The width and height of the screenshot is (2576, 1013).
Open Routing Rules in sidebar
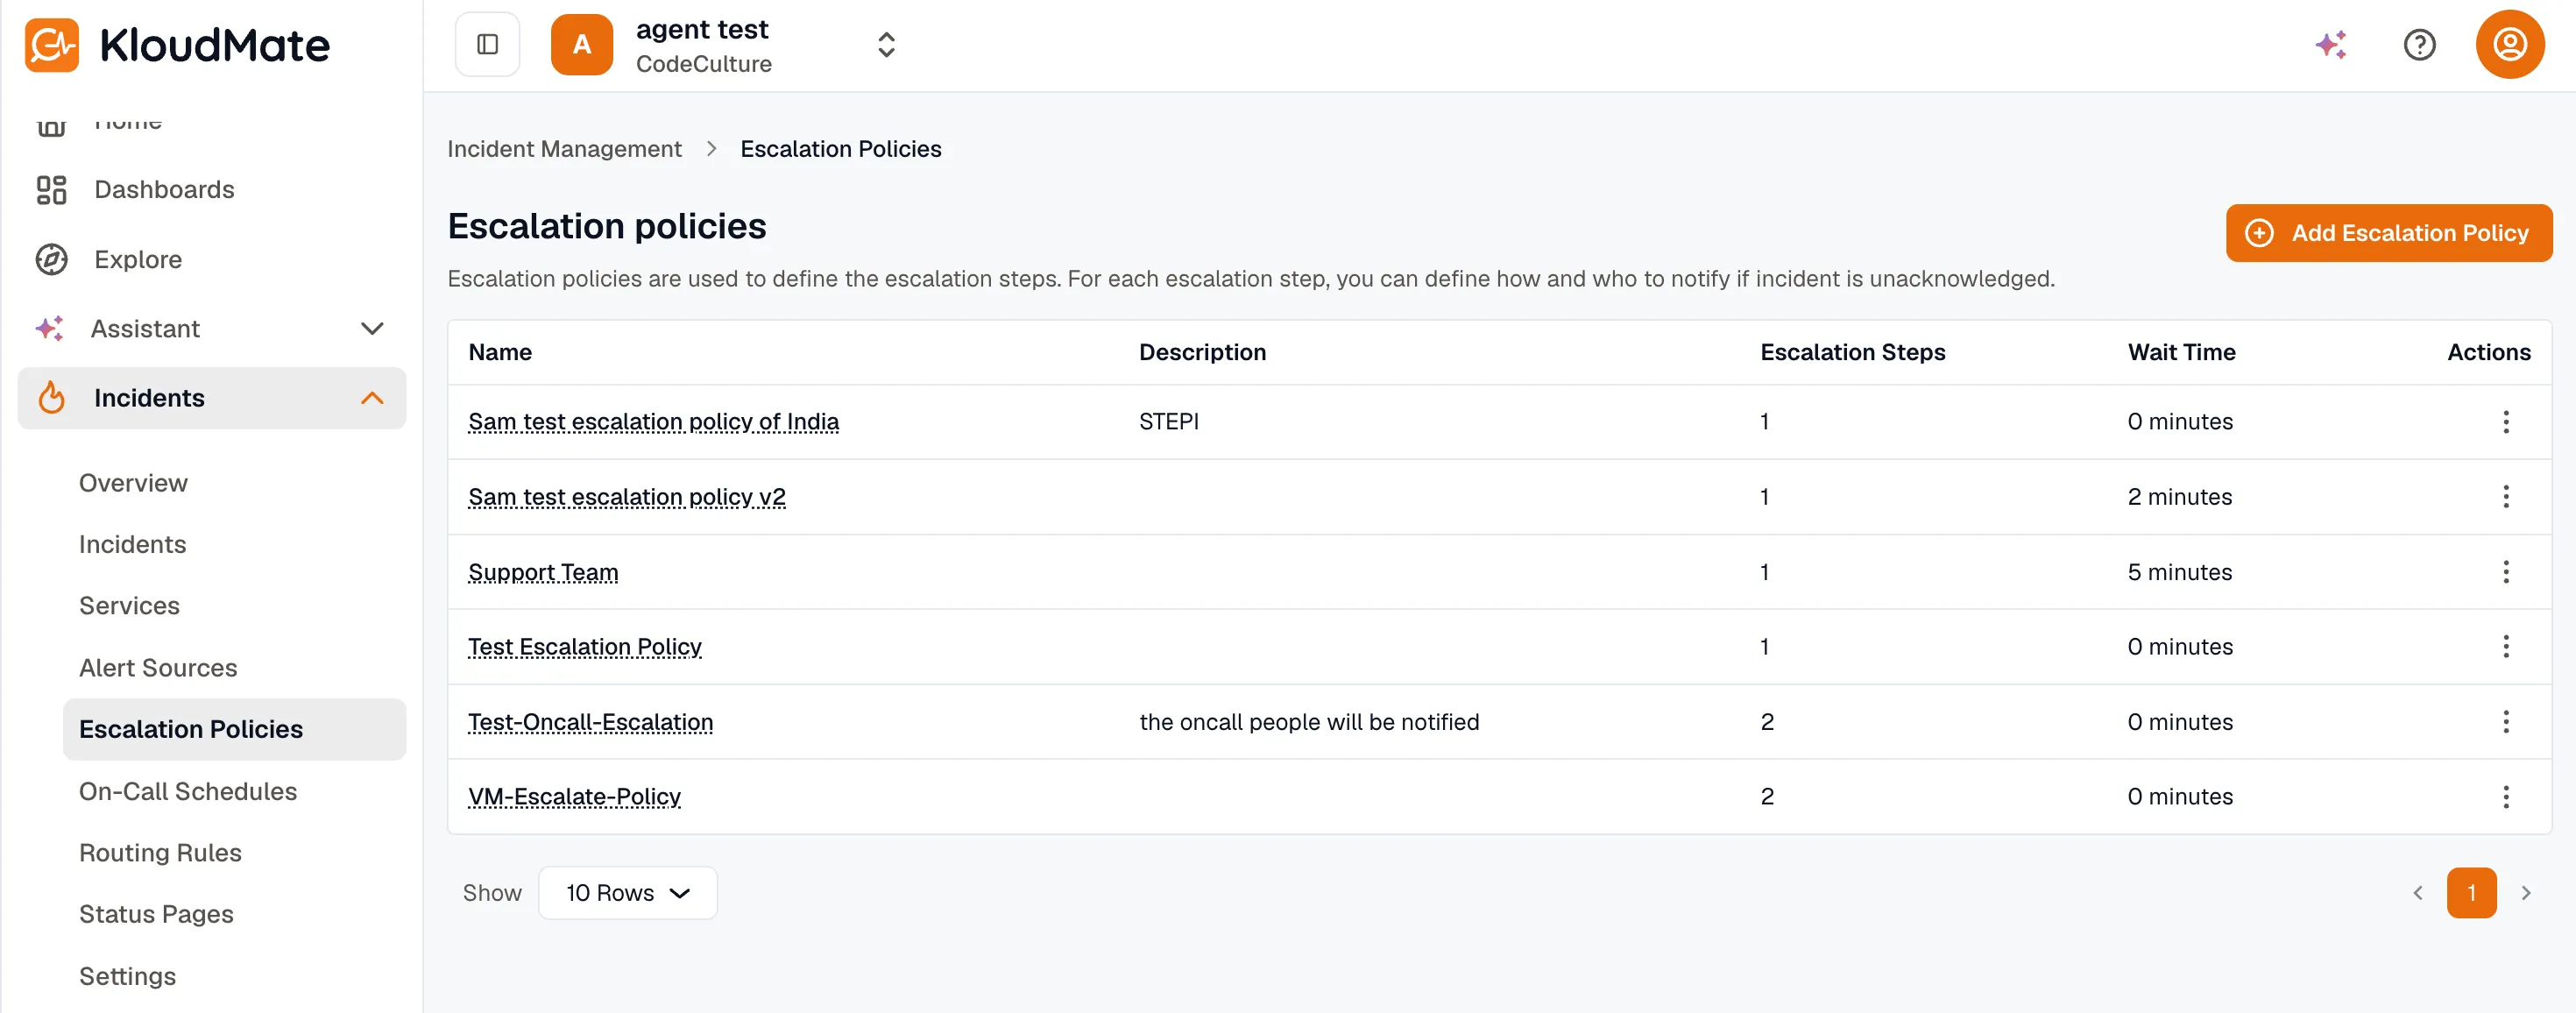click(160, 853)
